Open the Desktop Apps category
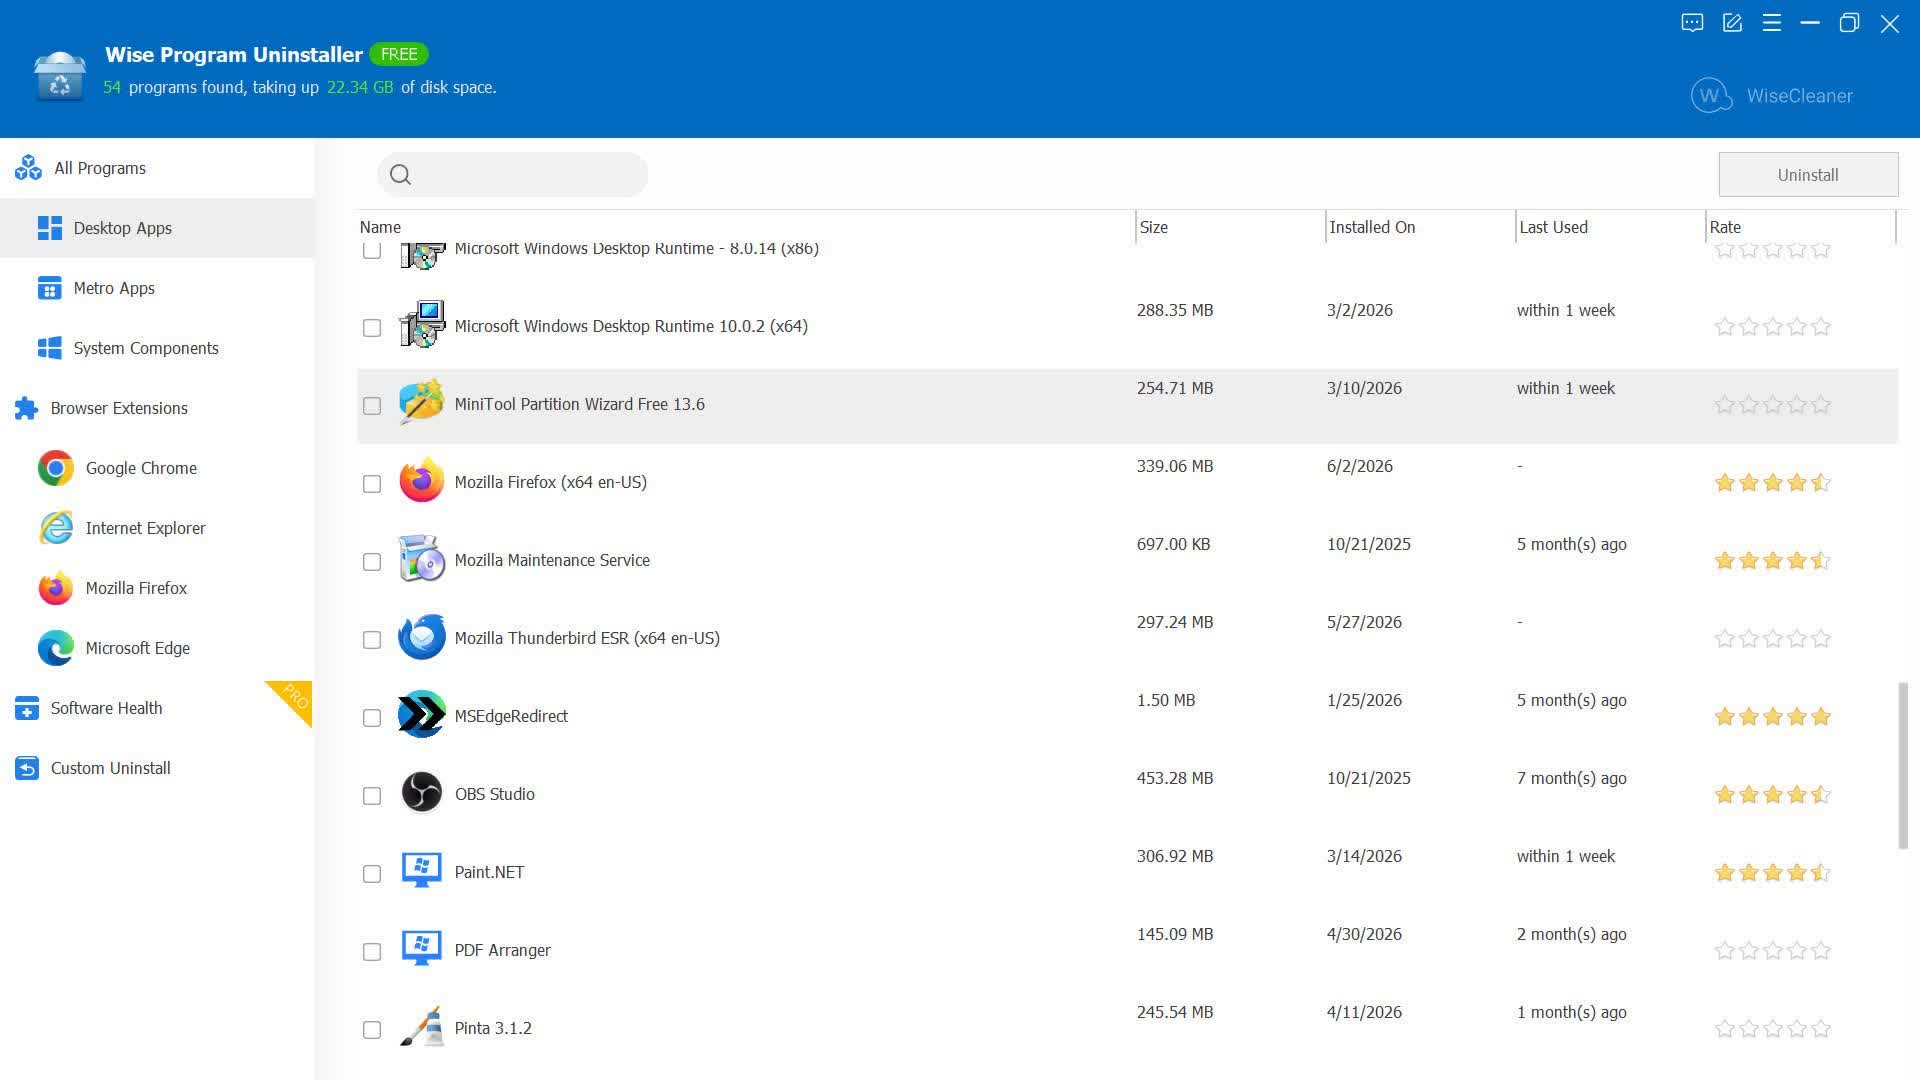Screen dimensions: 1920x1080 point(157,228)
